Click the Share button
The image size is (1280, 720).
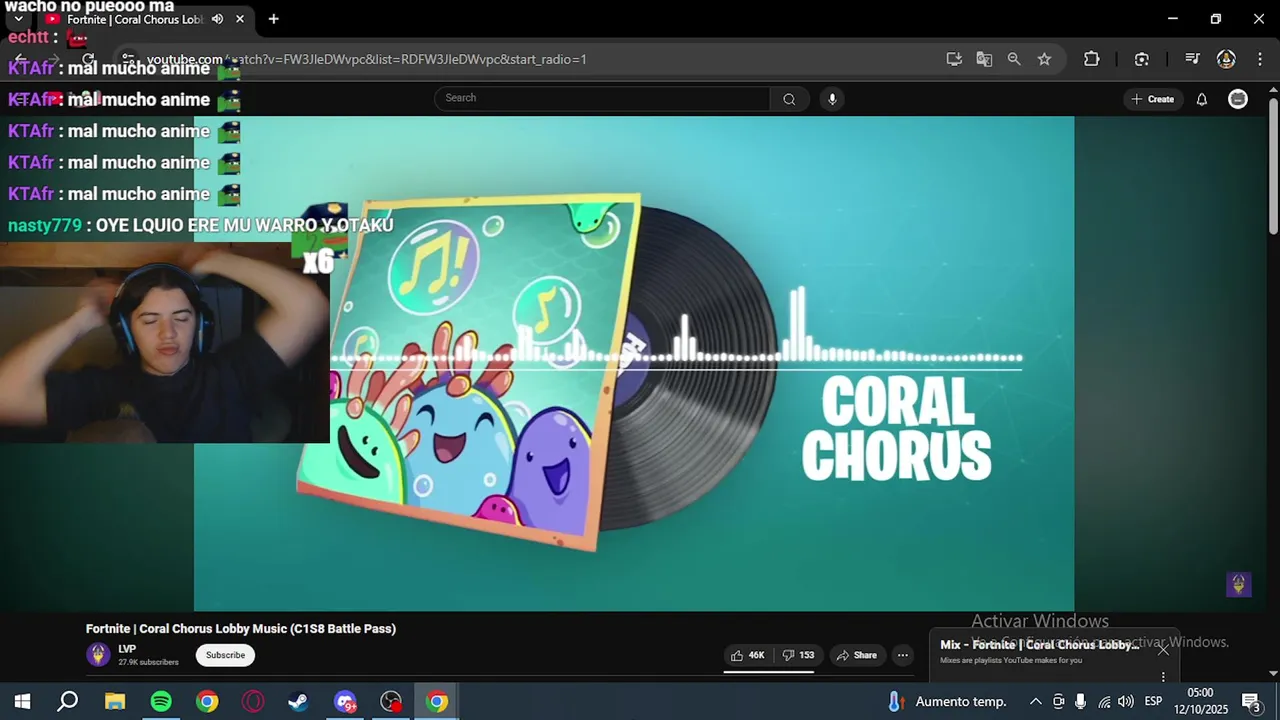click(x=857, y=655)
